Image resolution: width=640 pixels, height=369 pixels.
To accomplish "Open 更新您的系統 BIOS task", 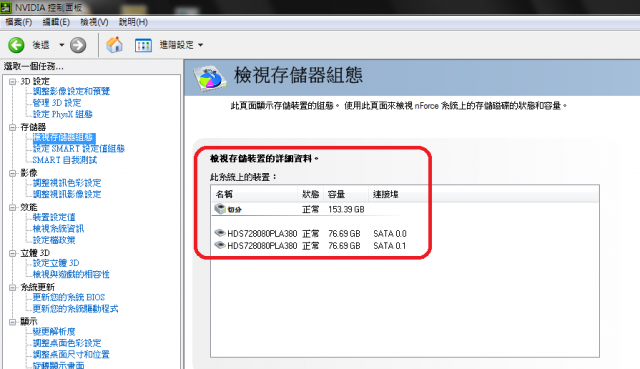I will coord(69,297).
